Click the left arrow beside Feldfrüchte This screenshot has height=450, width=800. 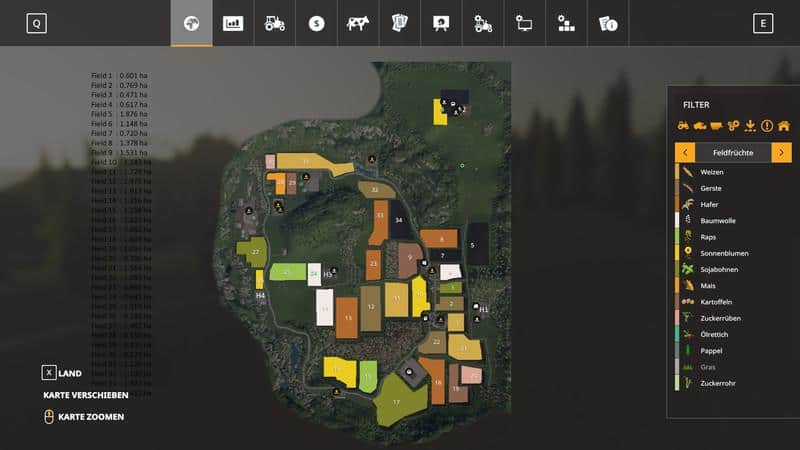pyautogui.click(x=685, y=152)
